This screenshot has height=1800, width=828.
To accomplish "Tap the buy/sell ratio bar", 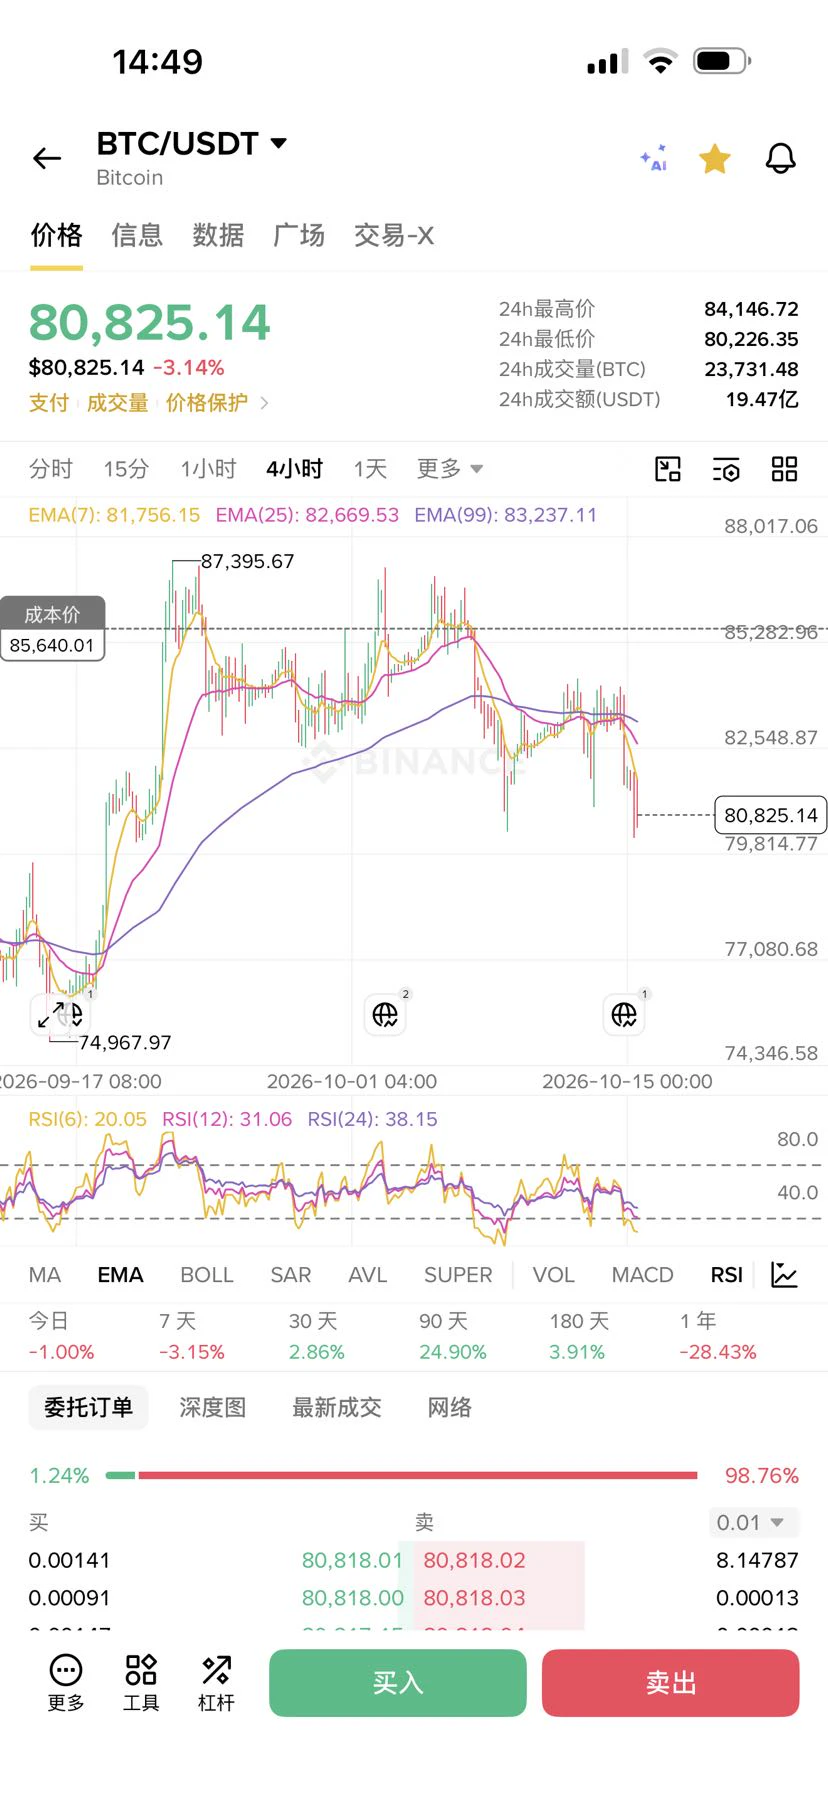I will coord(401,1475).
